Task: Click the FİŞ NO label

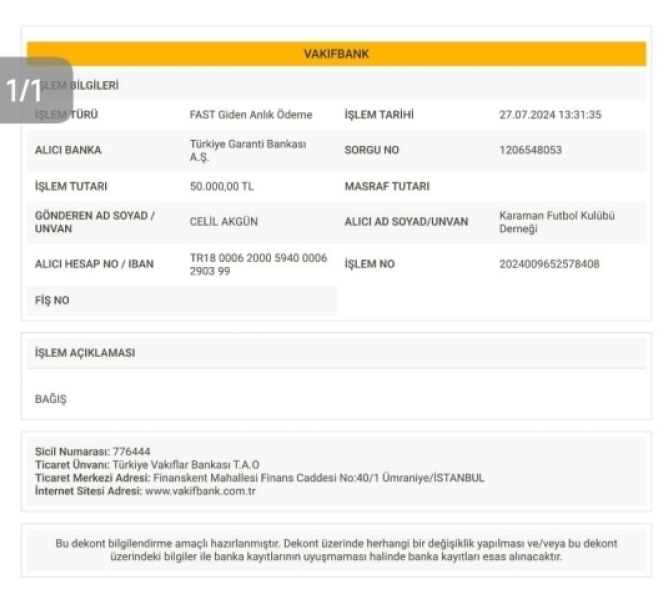Action: pos(52,300)
